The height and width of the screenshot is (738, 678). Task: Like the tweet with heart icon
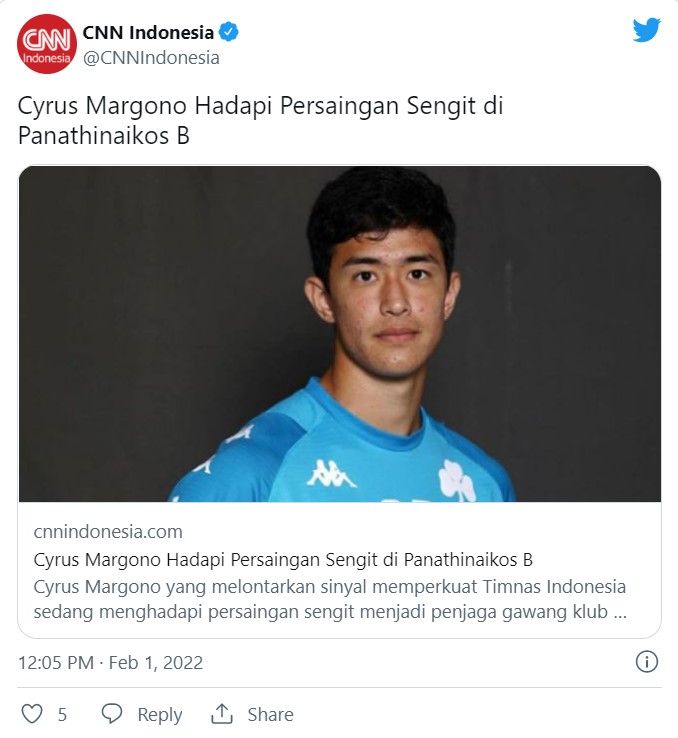(x=32, y=714)
